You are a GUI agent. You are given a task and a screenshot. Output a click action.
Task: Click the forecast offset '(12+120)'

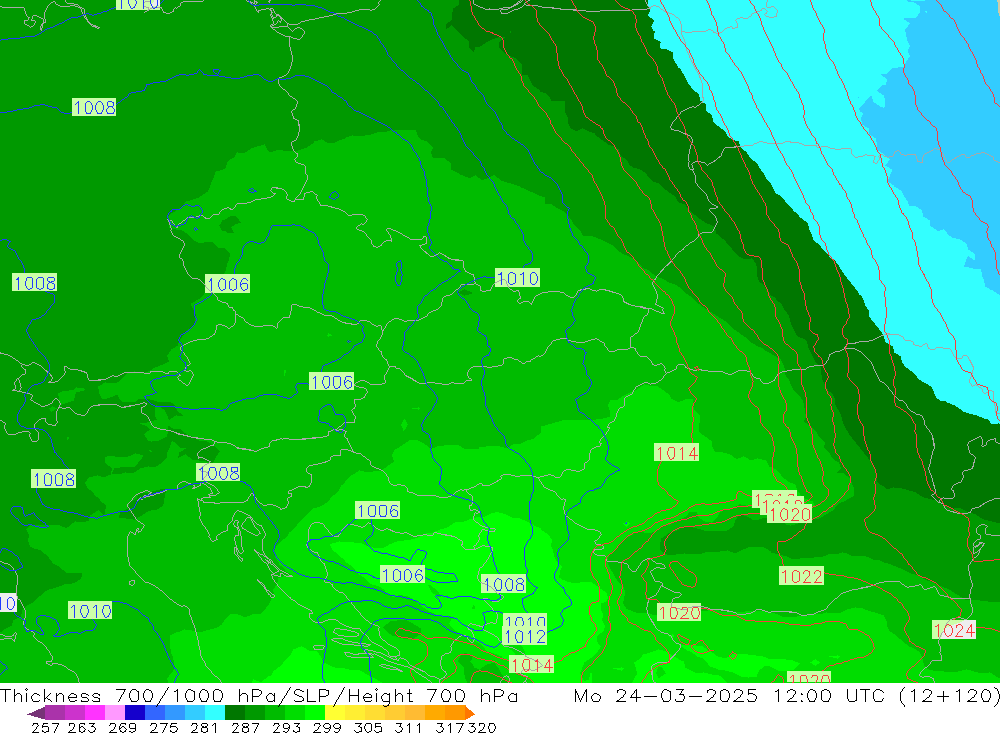tap(950, 695)
